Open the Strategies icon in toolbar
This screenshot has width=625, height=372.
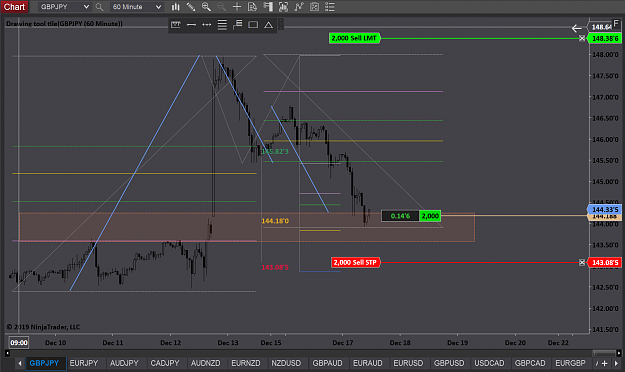pos(314,7)
